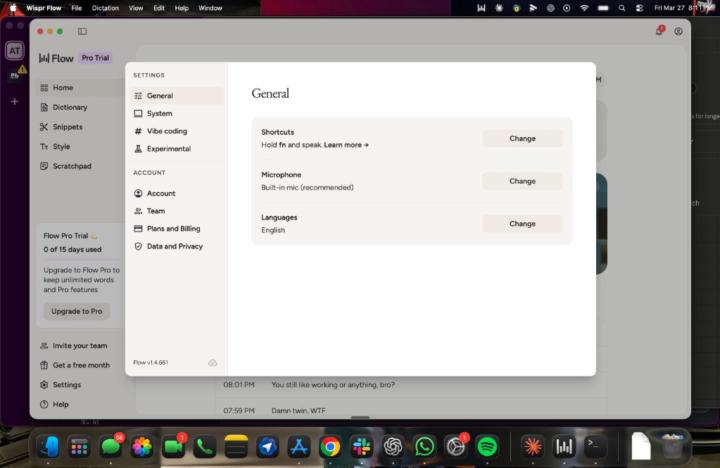Open notifications bell icon
The height and width of the screenshot is (468, 720).
click(659, 31)
